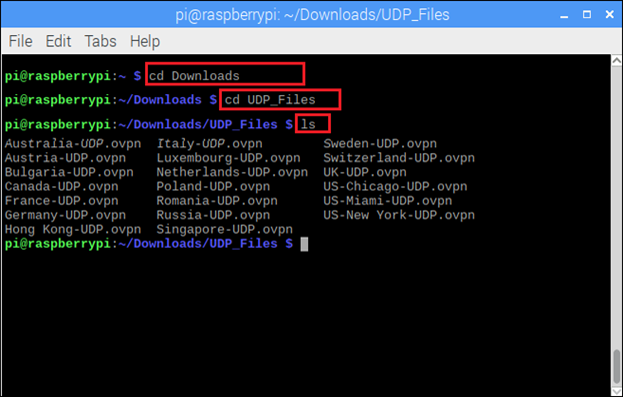
Task: Click Poland-UDP.ovpn file name
Action: pyautogui.click(x=213, y=186)
